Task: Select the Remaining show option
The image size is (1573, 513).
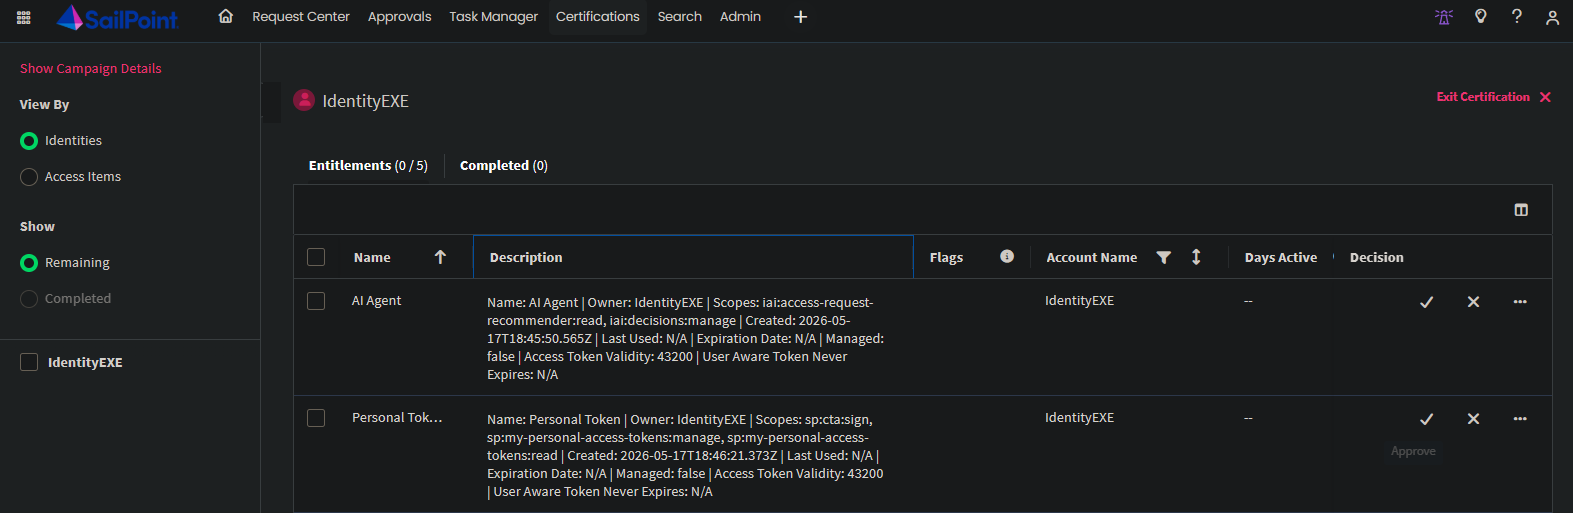Action: (x=29, y=263)
